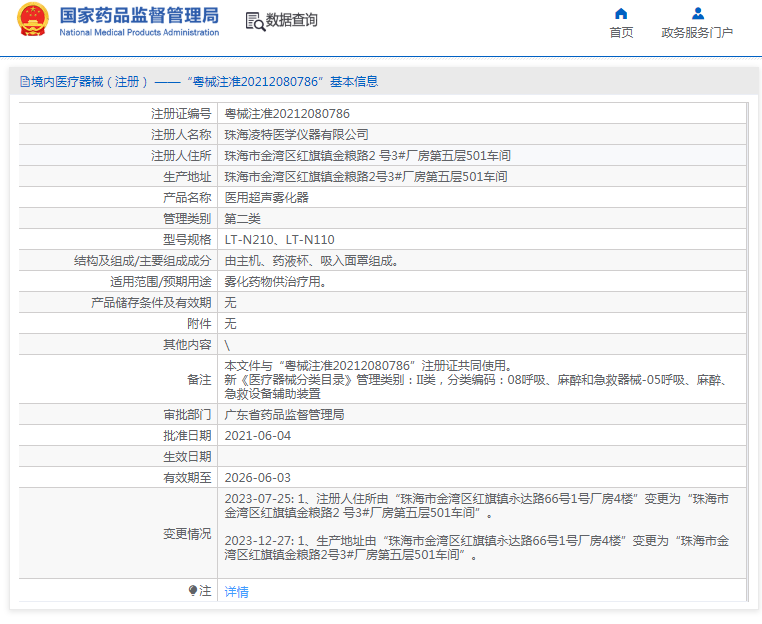Click the 变更情况 label
This screenshot has width=762, height=624.
(x=187, y=534)
